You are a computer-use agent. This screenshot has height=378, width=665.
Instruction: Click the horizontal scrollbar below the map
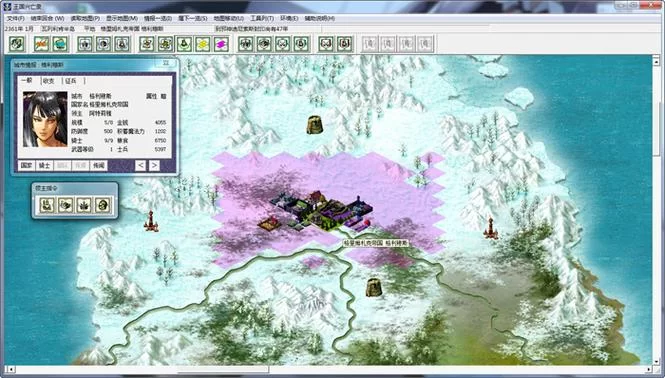click(329, 370)
